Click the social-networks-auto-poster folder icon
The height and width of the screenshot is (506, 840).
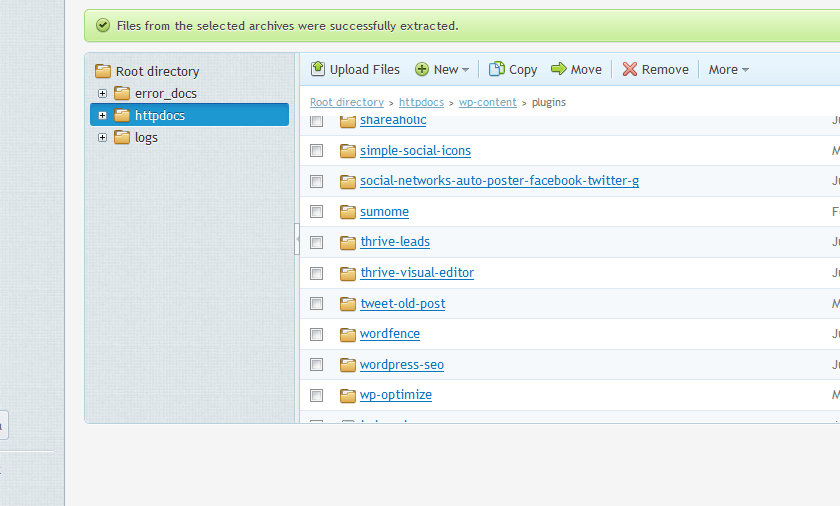(x=348, y=182)
